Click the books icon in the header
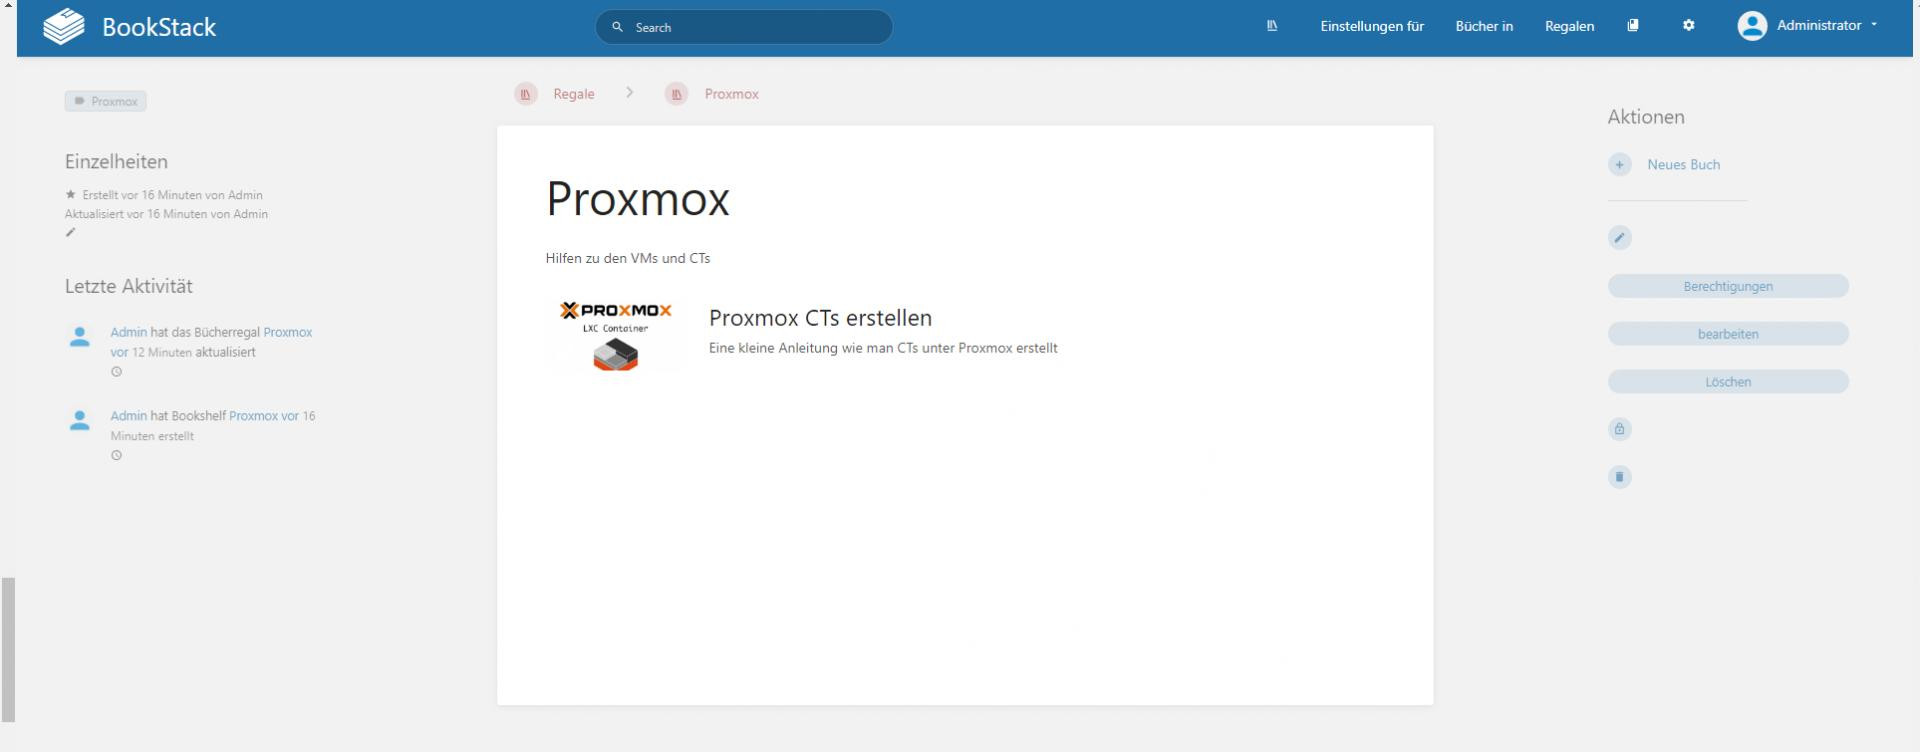Image resolution: width=1920 pixels, height=752 pixels. pos(1633,26)
